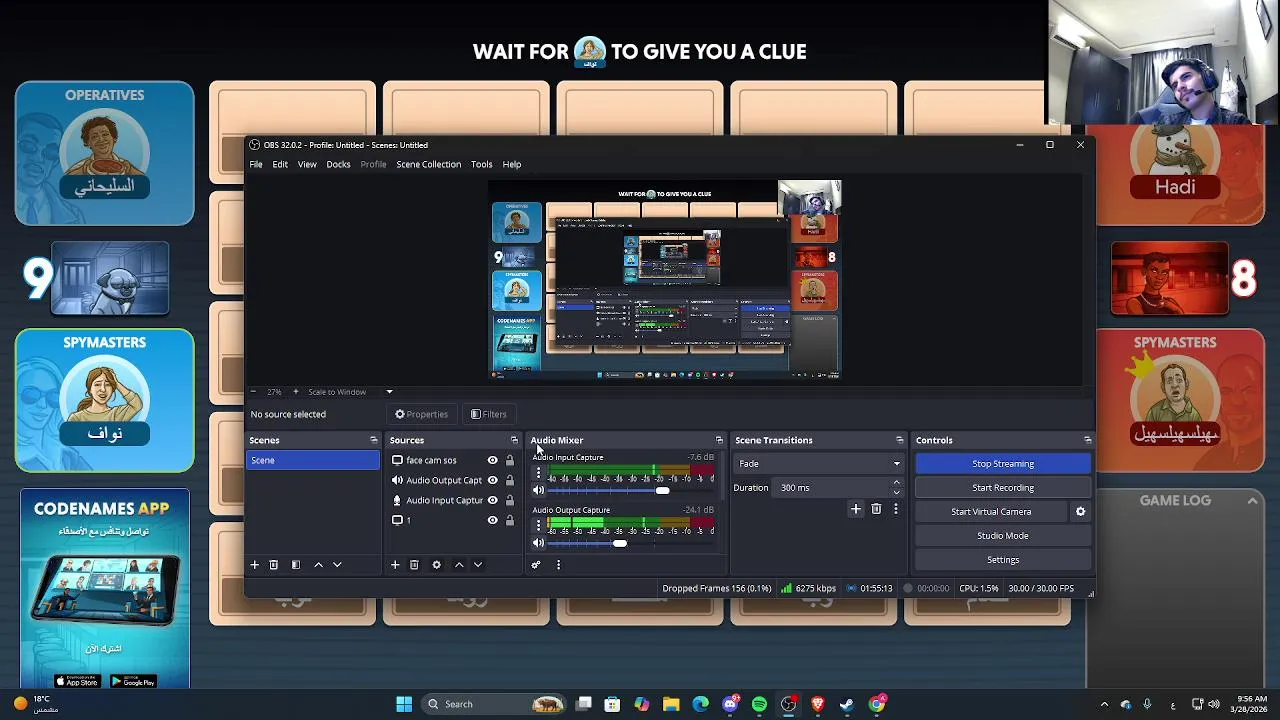The width and height of the screenshot is (1280, 720).
Task: Open the Fade transition dropdown
Action: tap(819, 464)
